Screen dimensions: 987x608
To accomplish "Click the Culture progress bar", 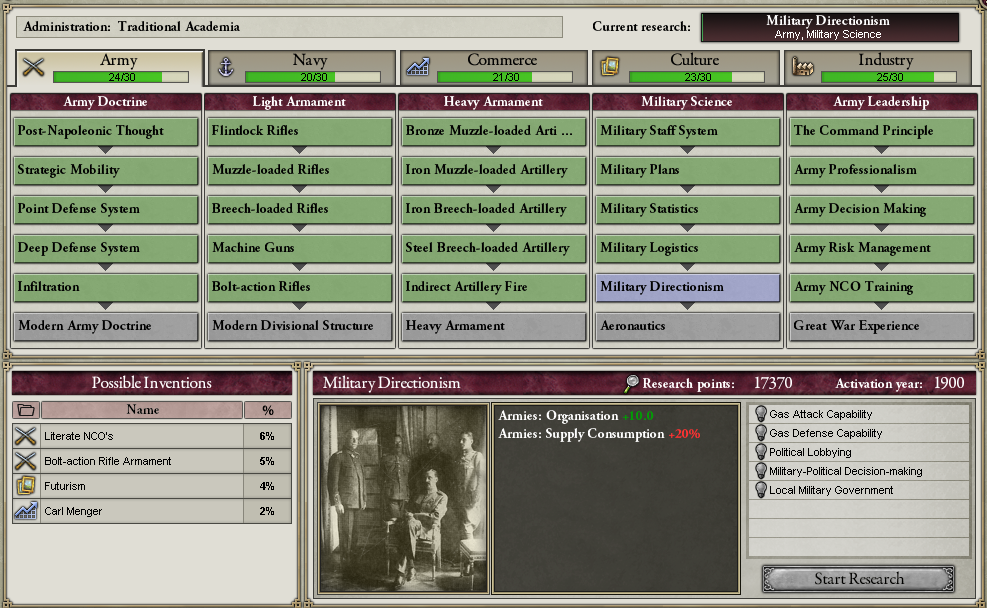I will 697,77.
